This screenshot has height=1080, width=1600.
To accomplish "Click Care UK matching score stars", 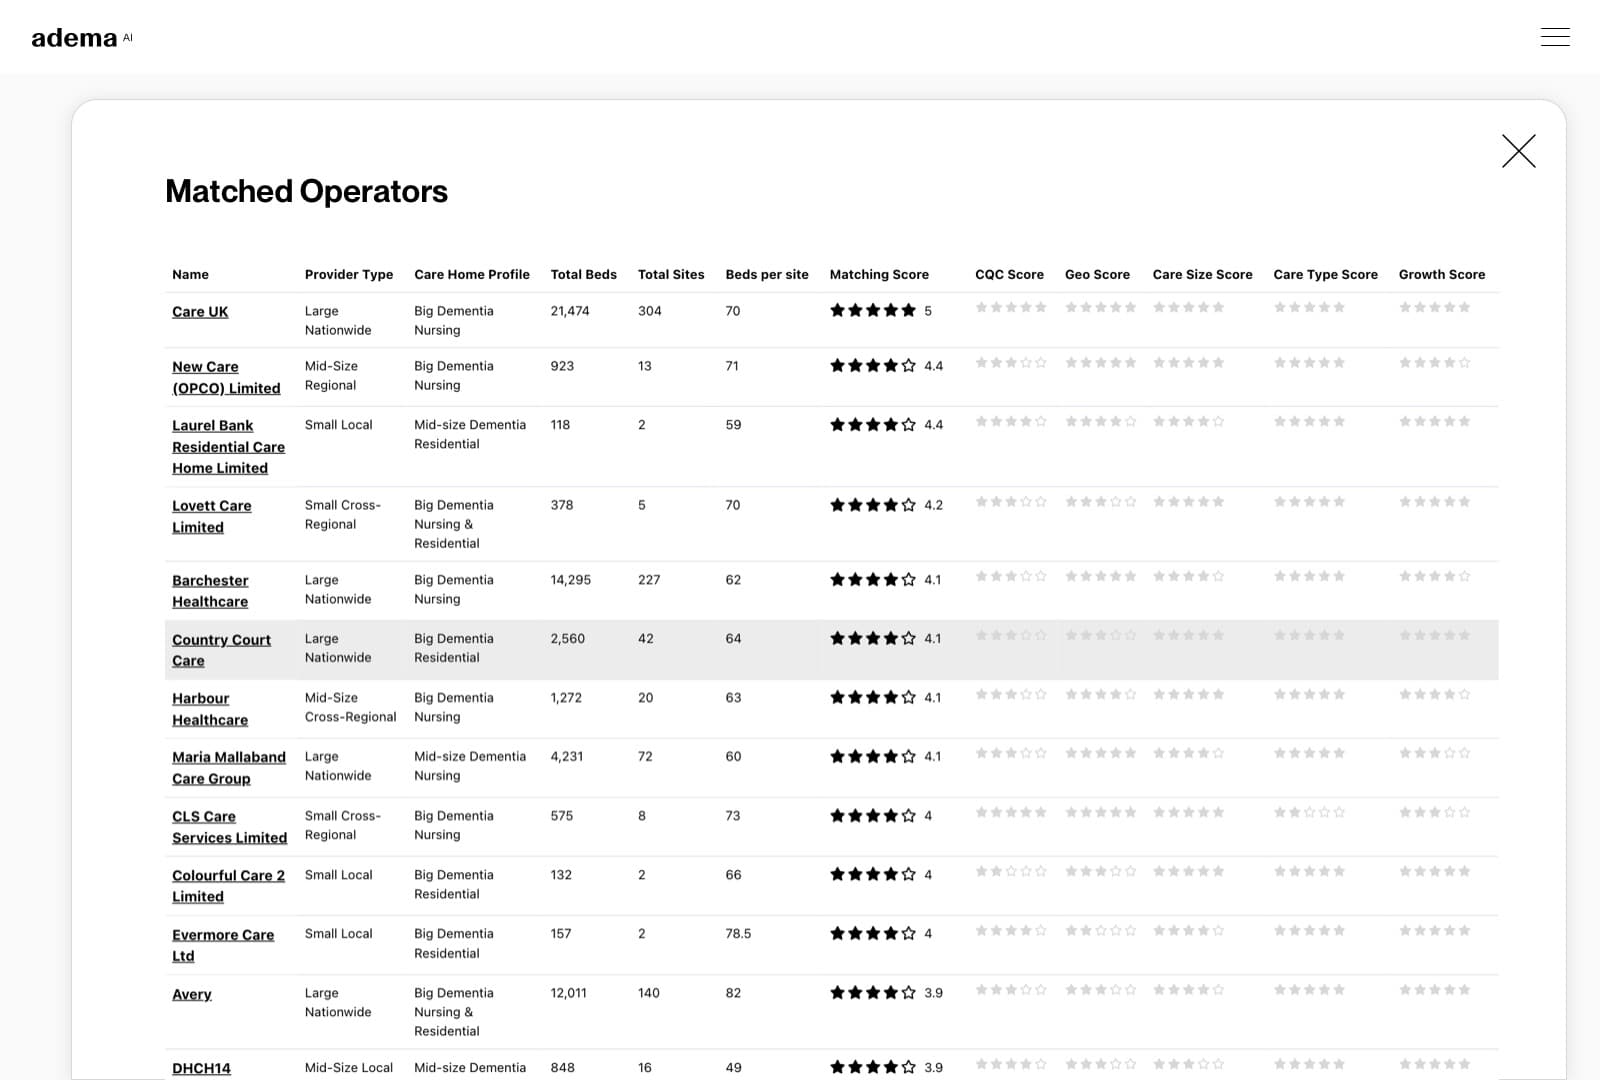I will pyautogui.click(x=873, y=310).
